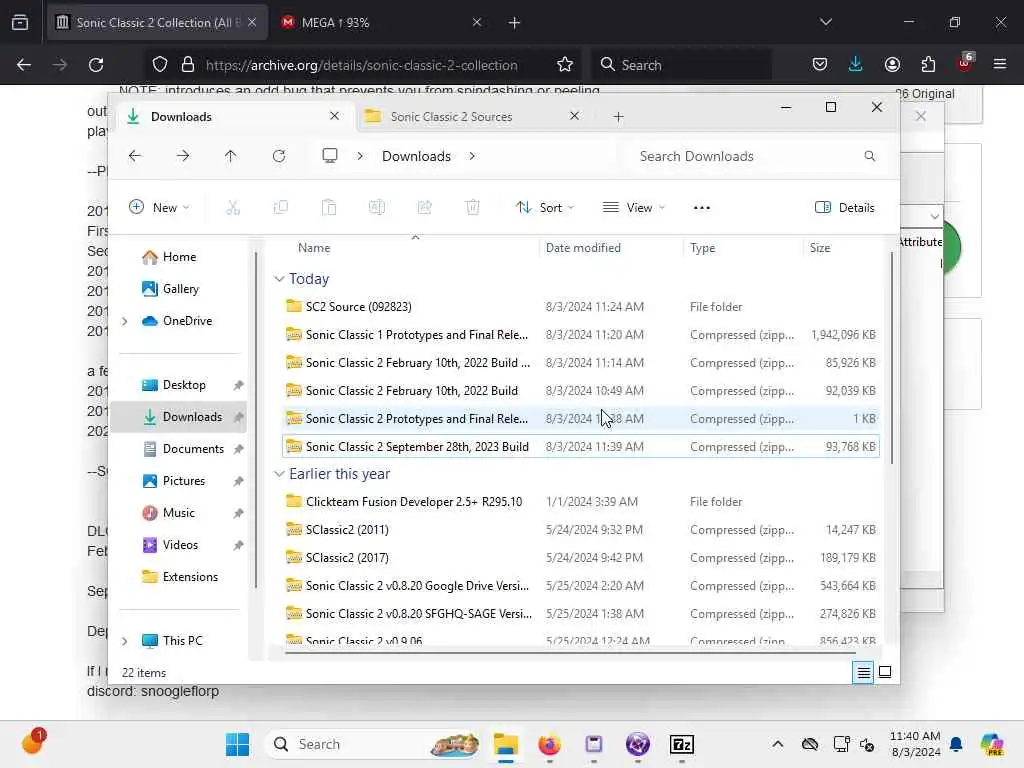Open Firefox account icon
The width and height of the screenshot is (1024, 768).
click(892, 65)
